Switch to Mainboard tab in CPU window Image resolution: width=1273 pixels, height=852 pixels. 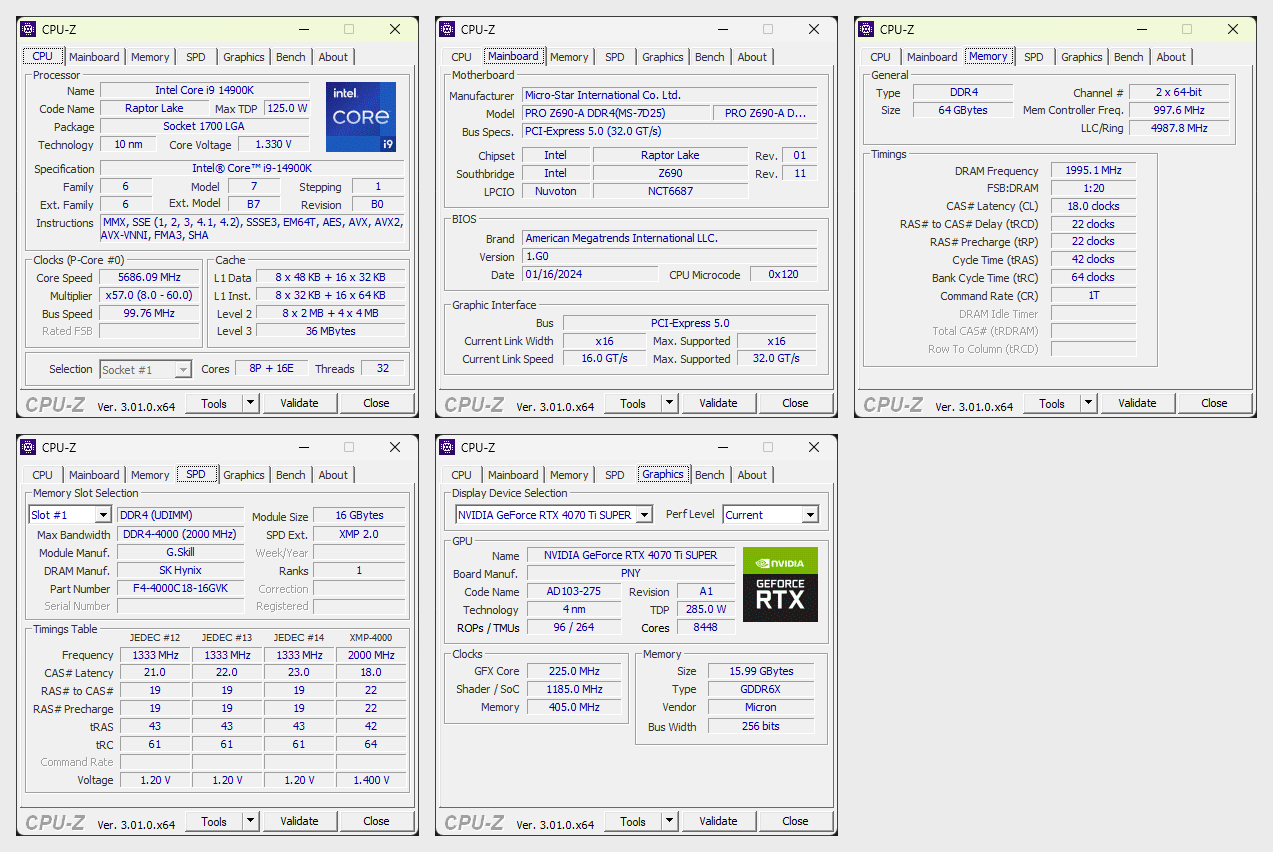[x=94, y=57]
